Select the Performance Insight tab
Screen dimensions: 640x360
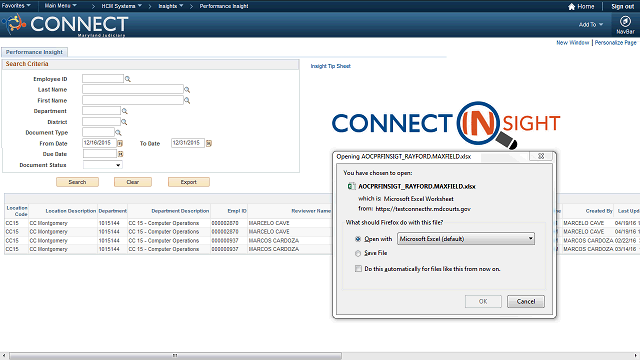pyautogui.click(x=34, y=52)
